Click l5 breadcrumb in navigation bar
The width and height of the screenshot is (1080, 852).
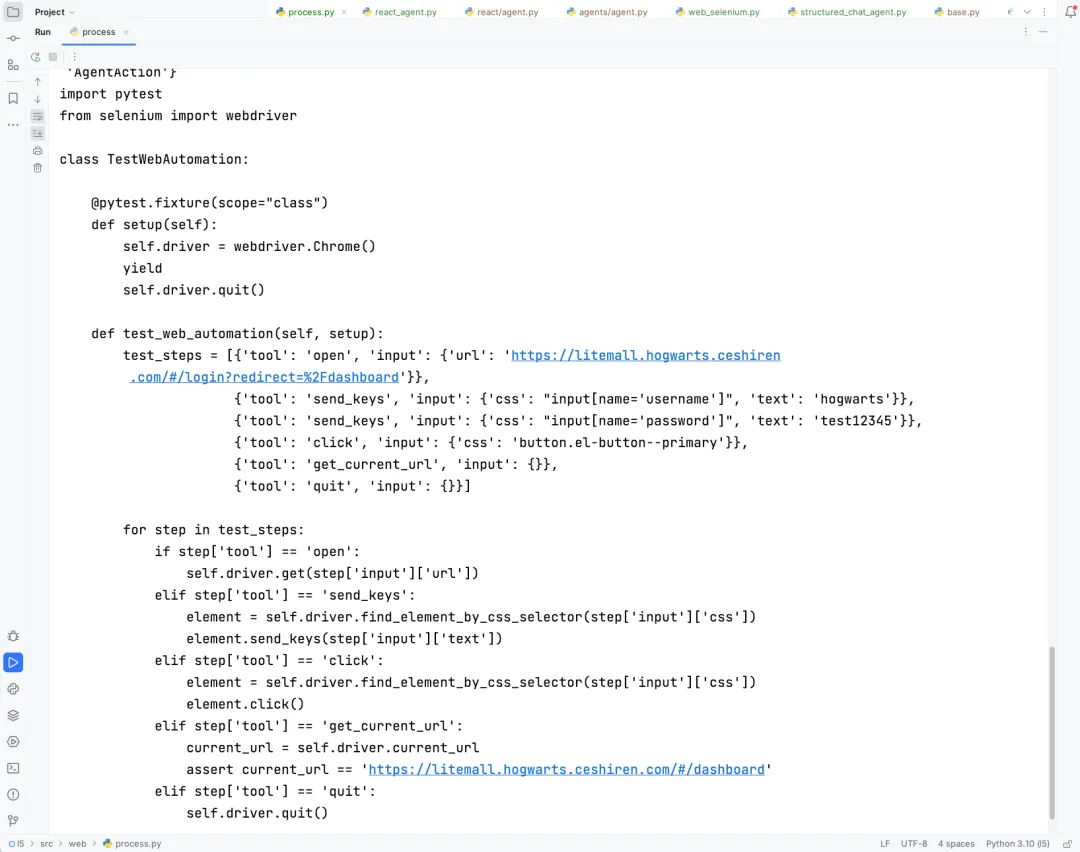coord(17,844)
